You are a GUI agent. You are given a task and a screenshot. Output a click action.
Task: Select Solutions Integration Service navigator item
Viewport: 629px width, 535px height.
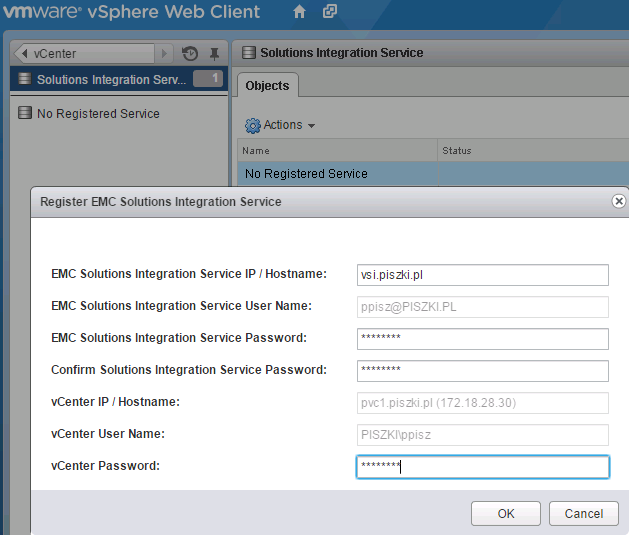(110, 80)
